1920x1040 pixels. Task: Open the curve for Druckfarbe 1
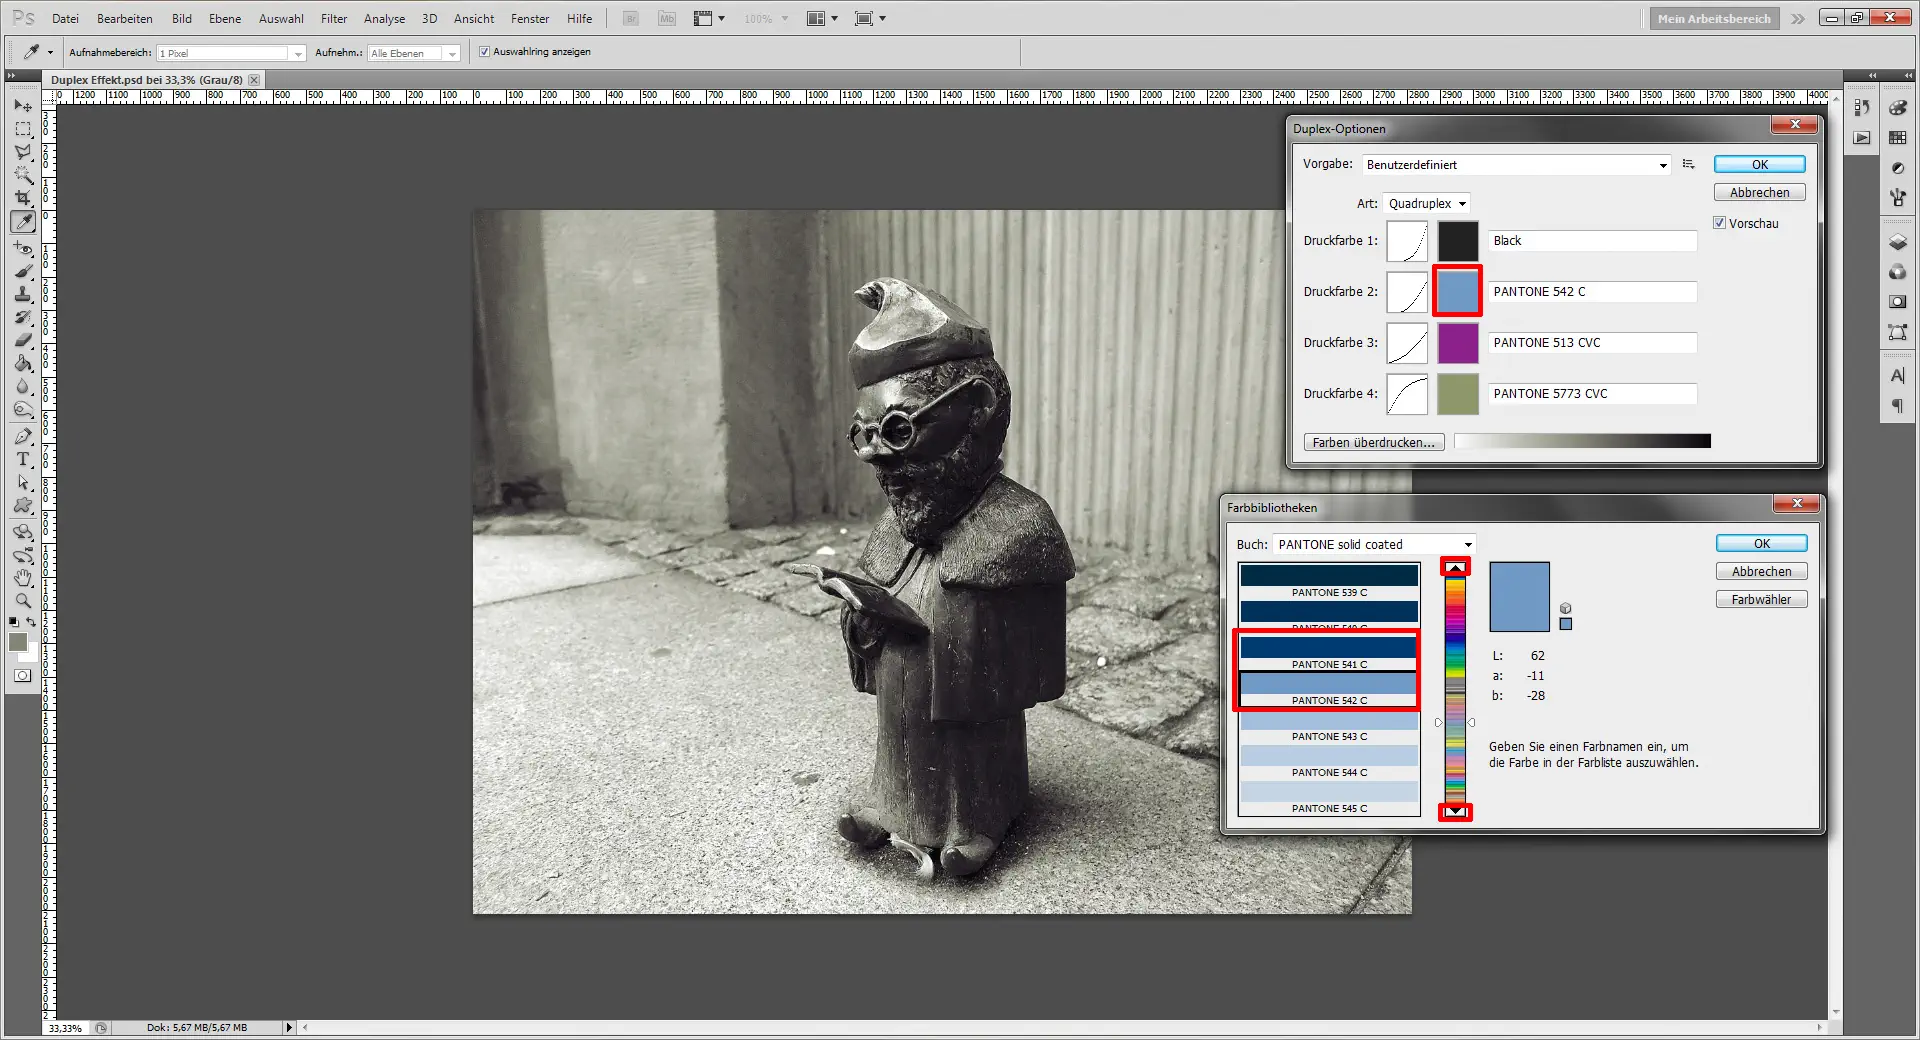[1407, 241]
